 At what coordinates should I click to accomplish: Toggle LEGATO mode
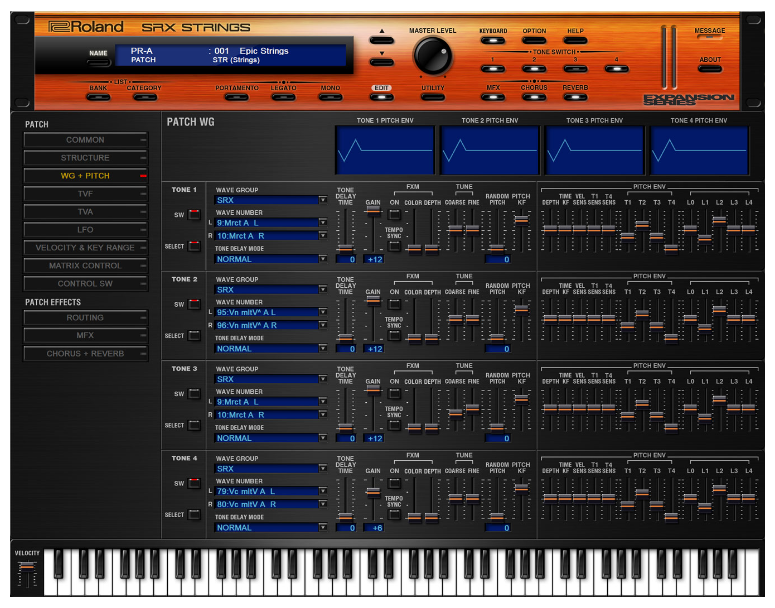(283, 97)
